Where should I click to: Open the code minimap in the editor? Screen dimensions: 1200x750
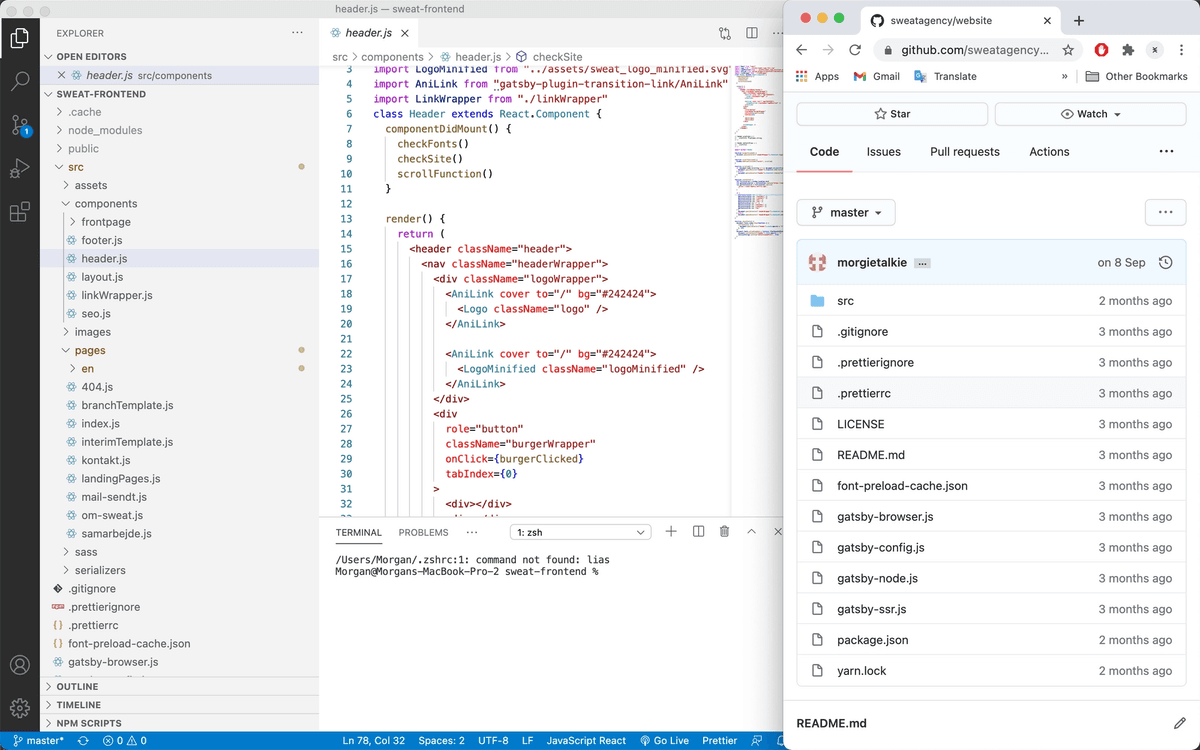click(x=757, y=150)
